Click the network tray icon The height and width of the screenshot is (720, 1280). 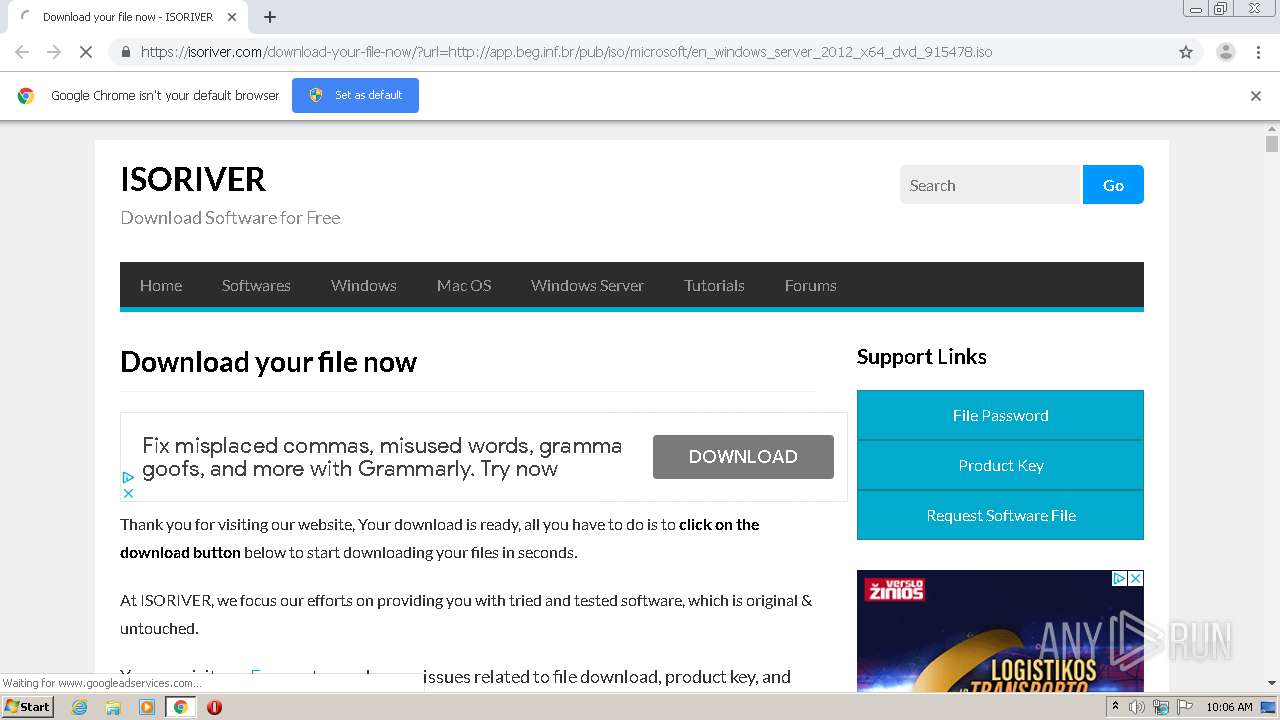pos(1161,707)
